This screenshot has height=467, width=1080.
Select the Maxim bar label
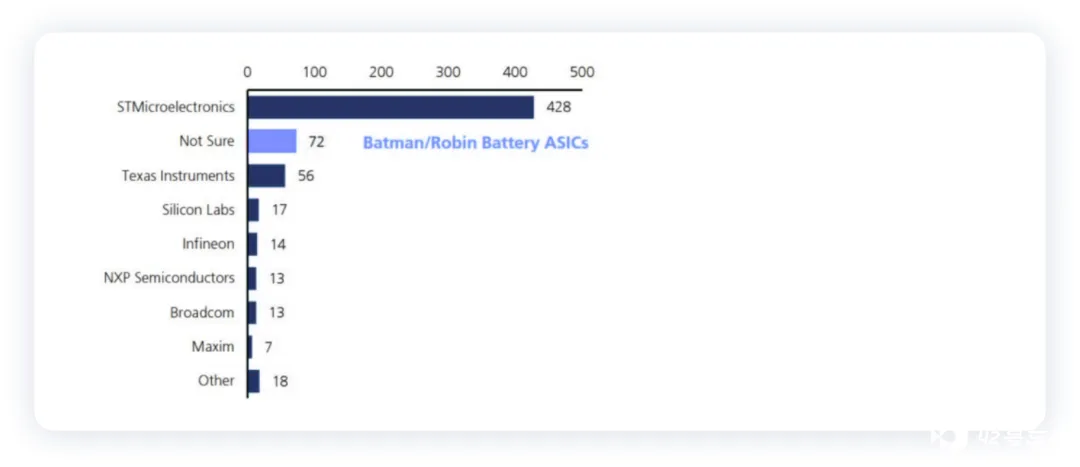[x=213, y=346]
